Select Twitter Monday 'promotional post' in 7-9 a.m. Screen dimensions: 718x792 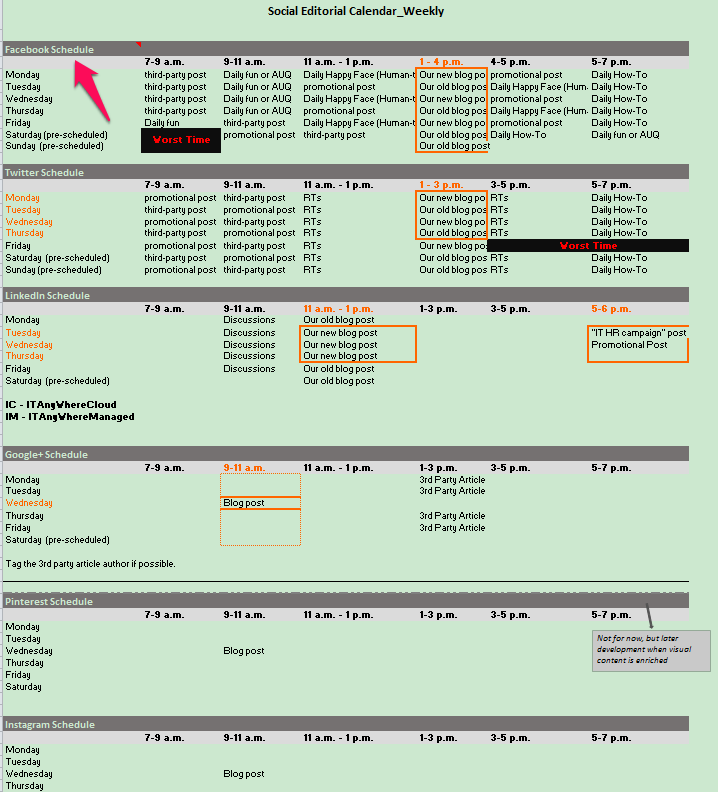pos(180,198)
